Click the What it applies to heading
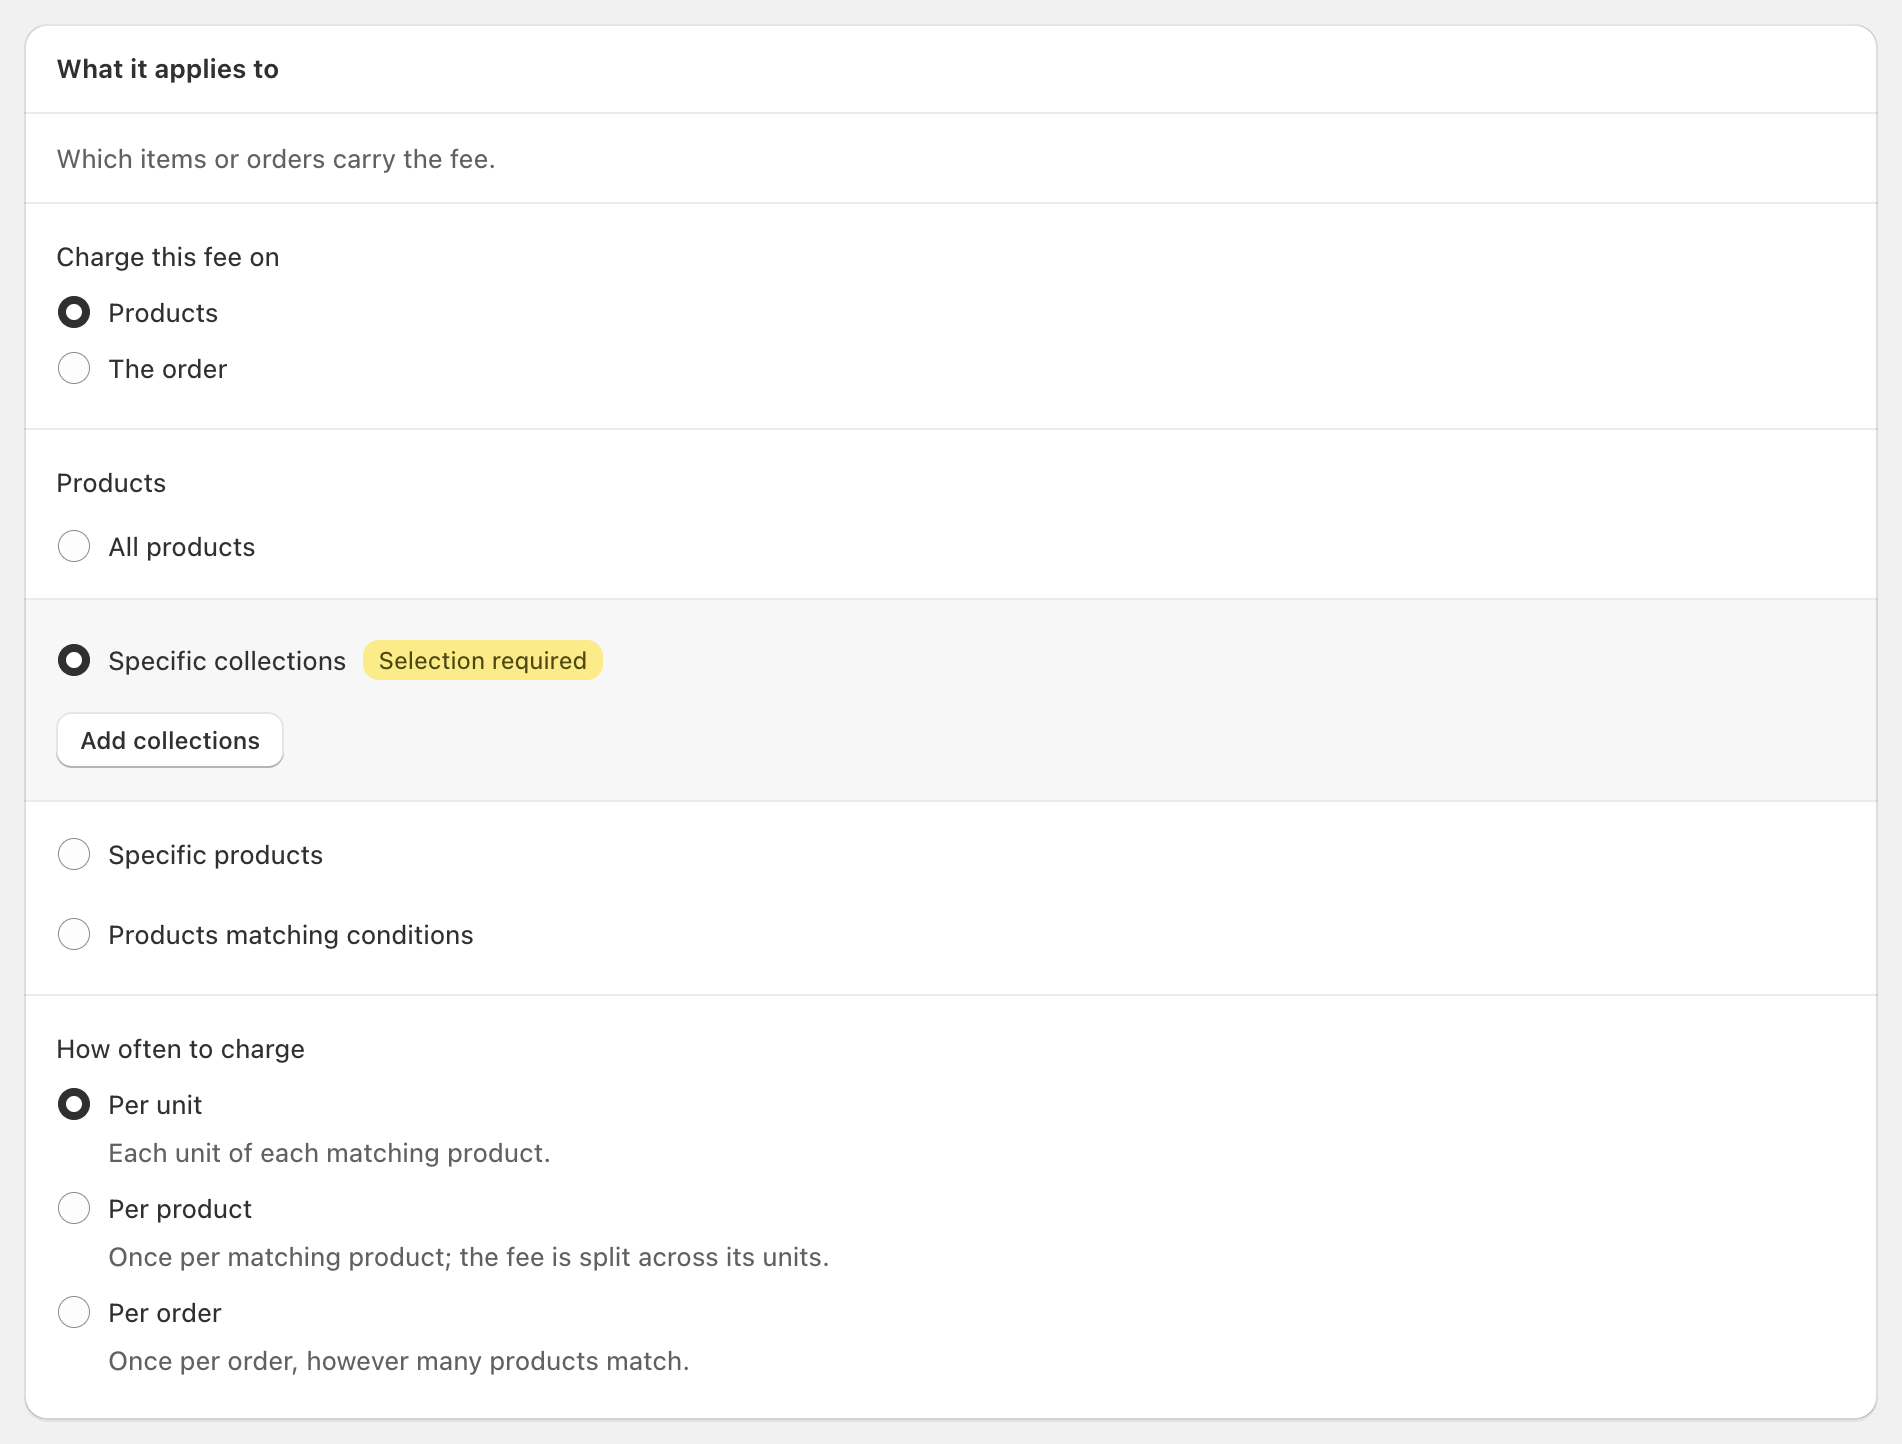This screenshot has width=1902, height=1444. tap(168, 69)
